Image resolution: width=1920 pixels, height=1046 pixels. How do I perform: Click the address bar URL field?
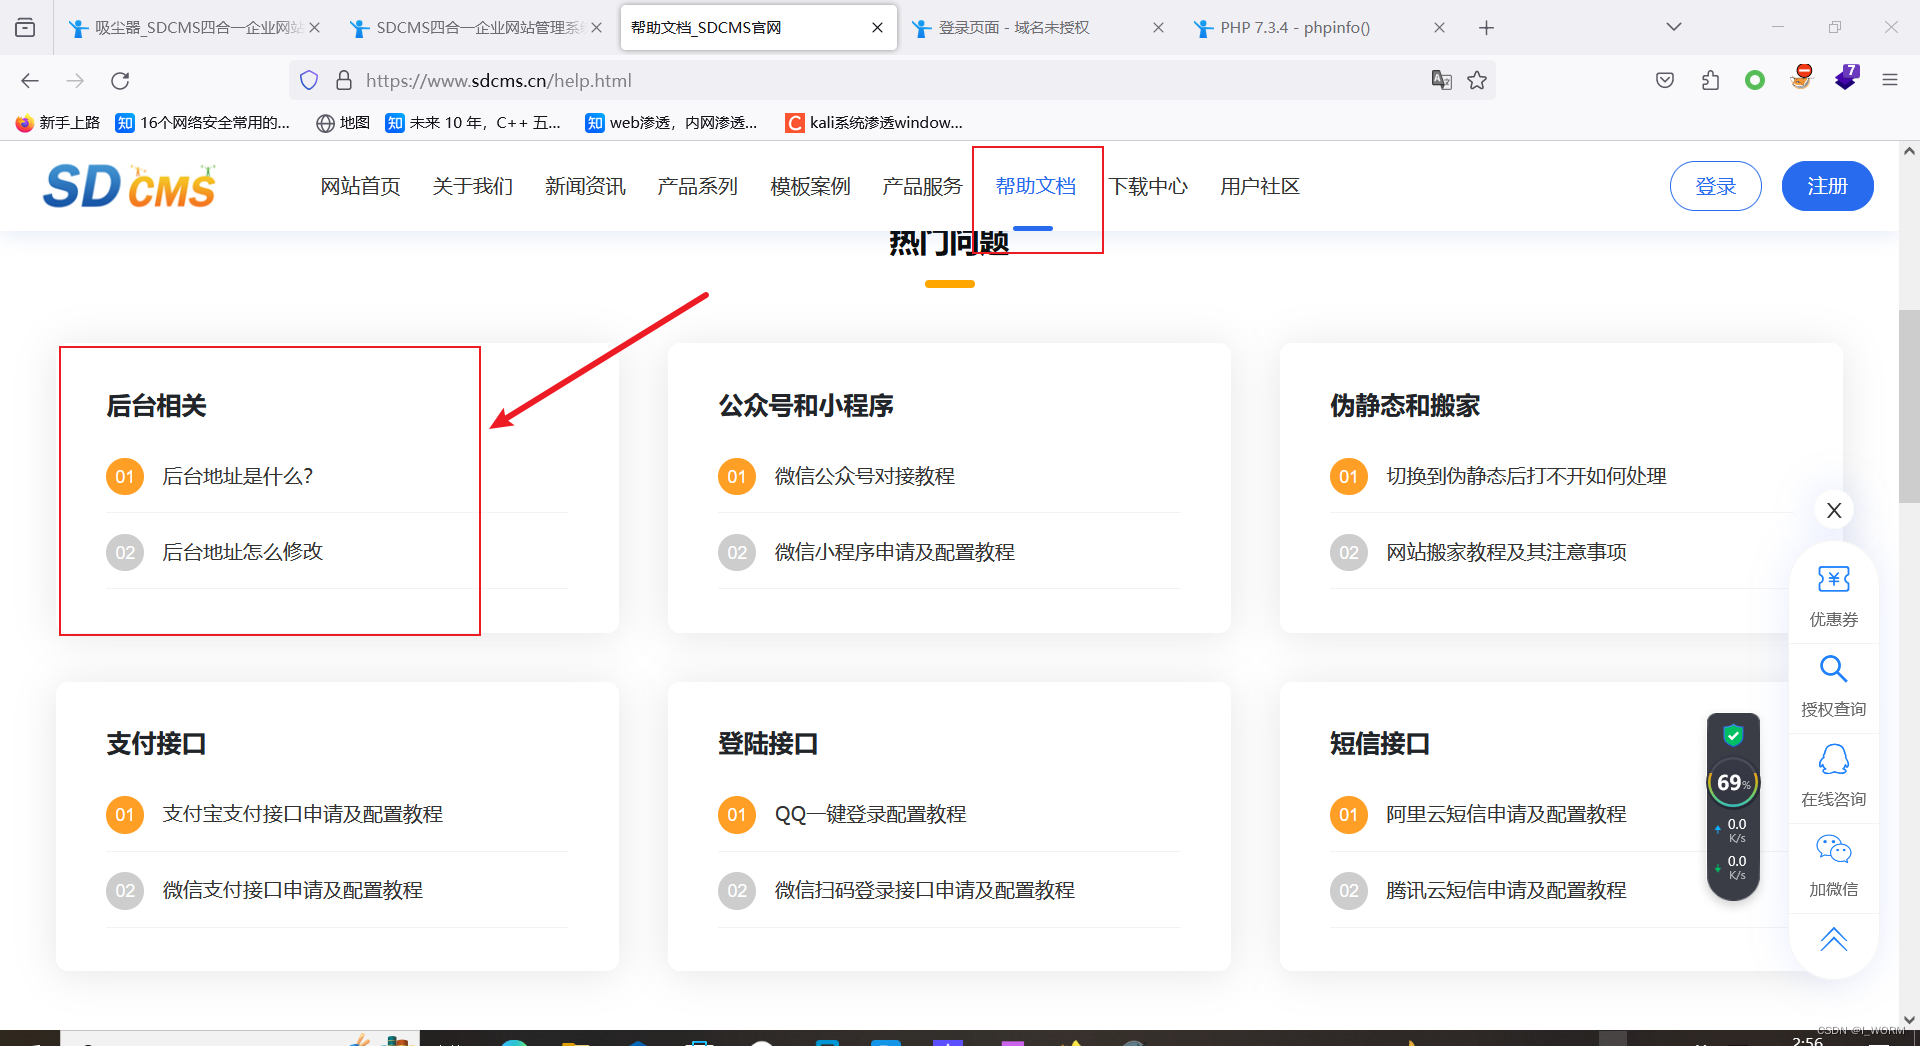click(x=890, y=80)
